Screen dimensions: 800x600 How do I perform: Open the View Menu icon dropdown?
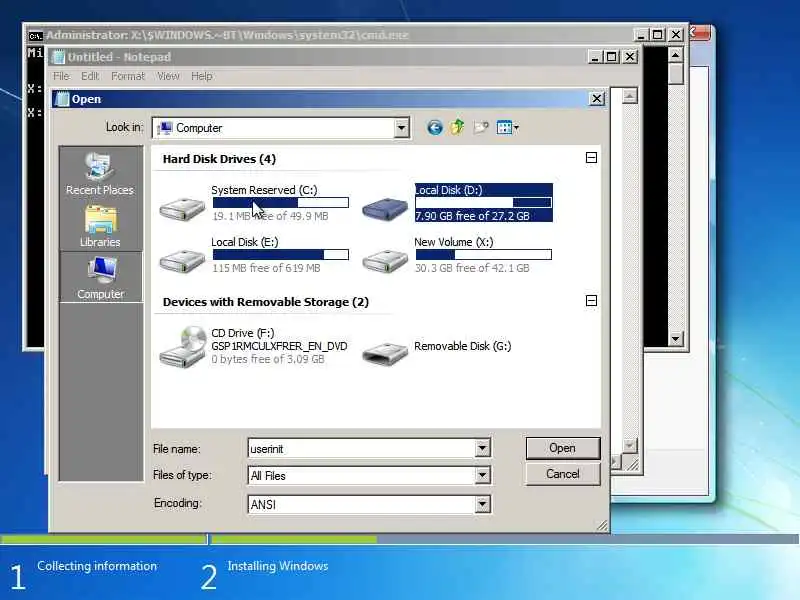click(x=508, y=128)
